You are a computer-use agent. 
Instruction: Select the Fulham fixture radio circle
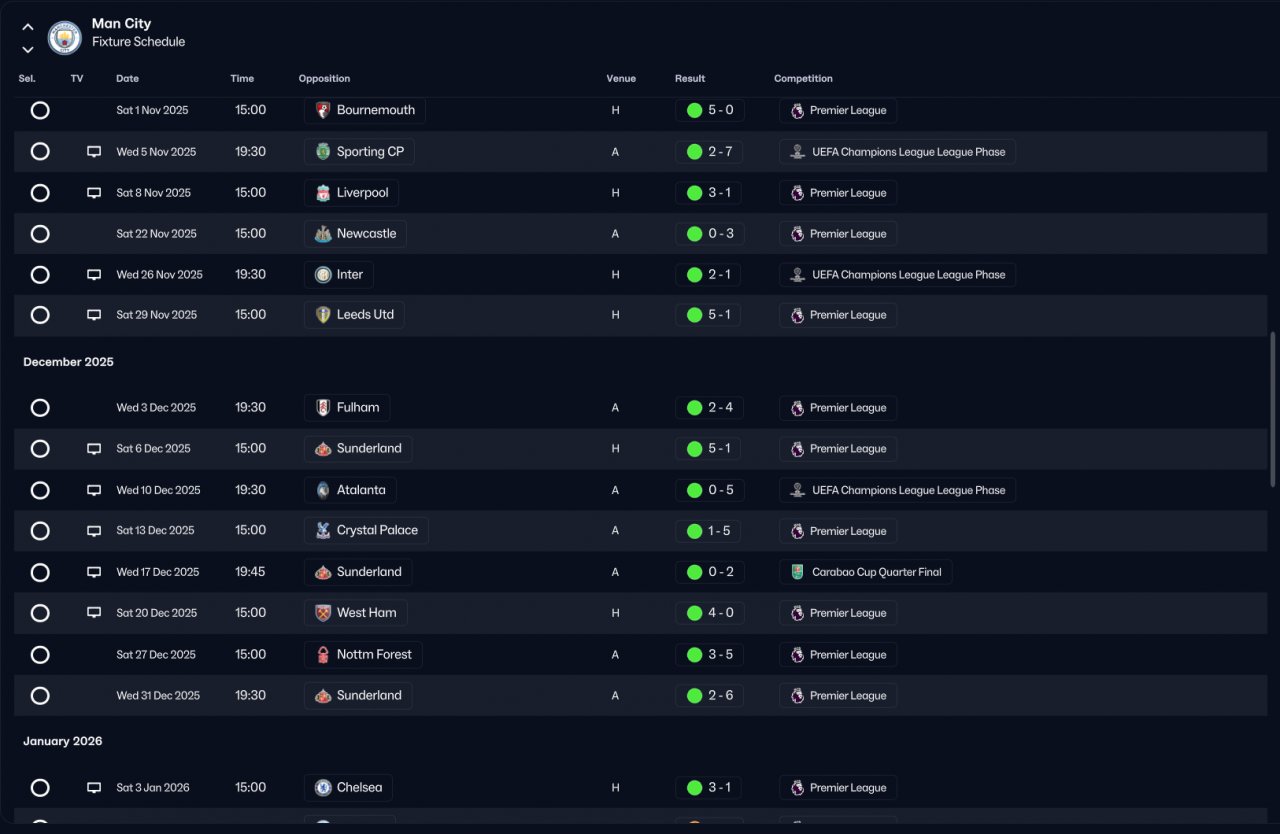pyautogui.click(x=40, y=408)
